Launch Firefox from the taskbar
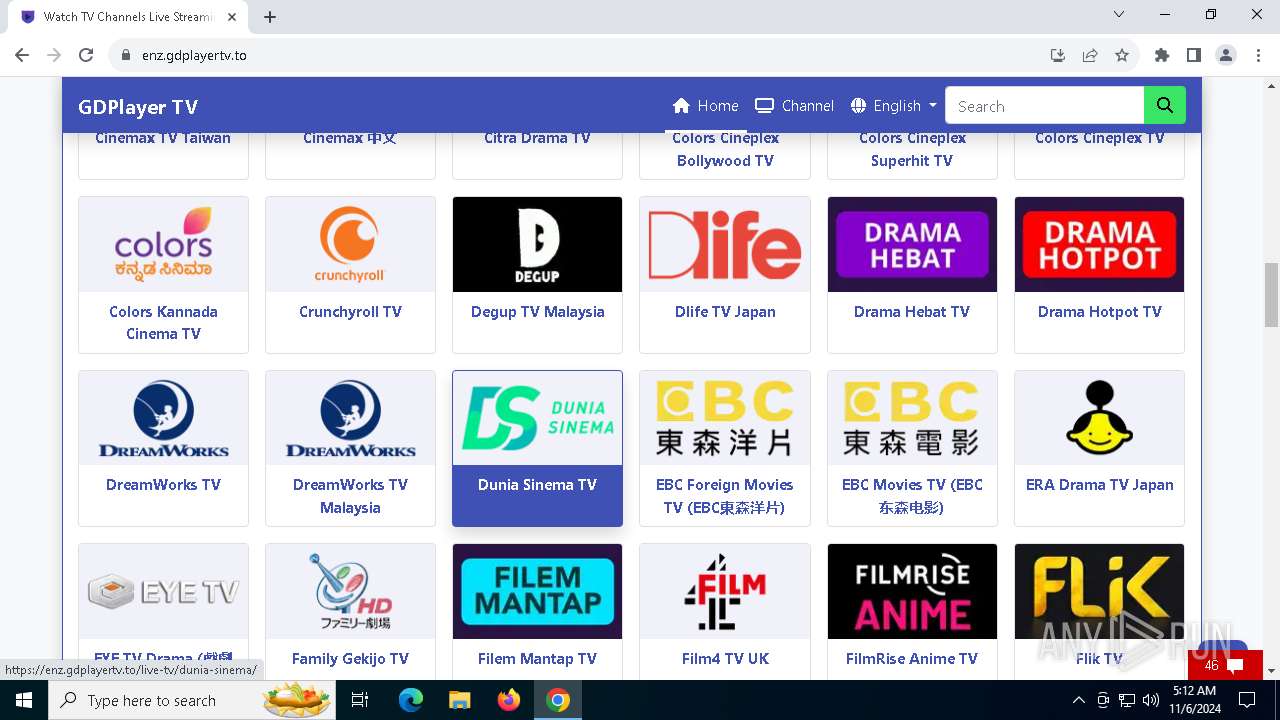Viewport: 1280px width, 720px height. pyautogui.click(x=508, y=700)
